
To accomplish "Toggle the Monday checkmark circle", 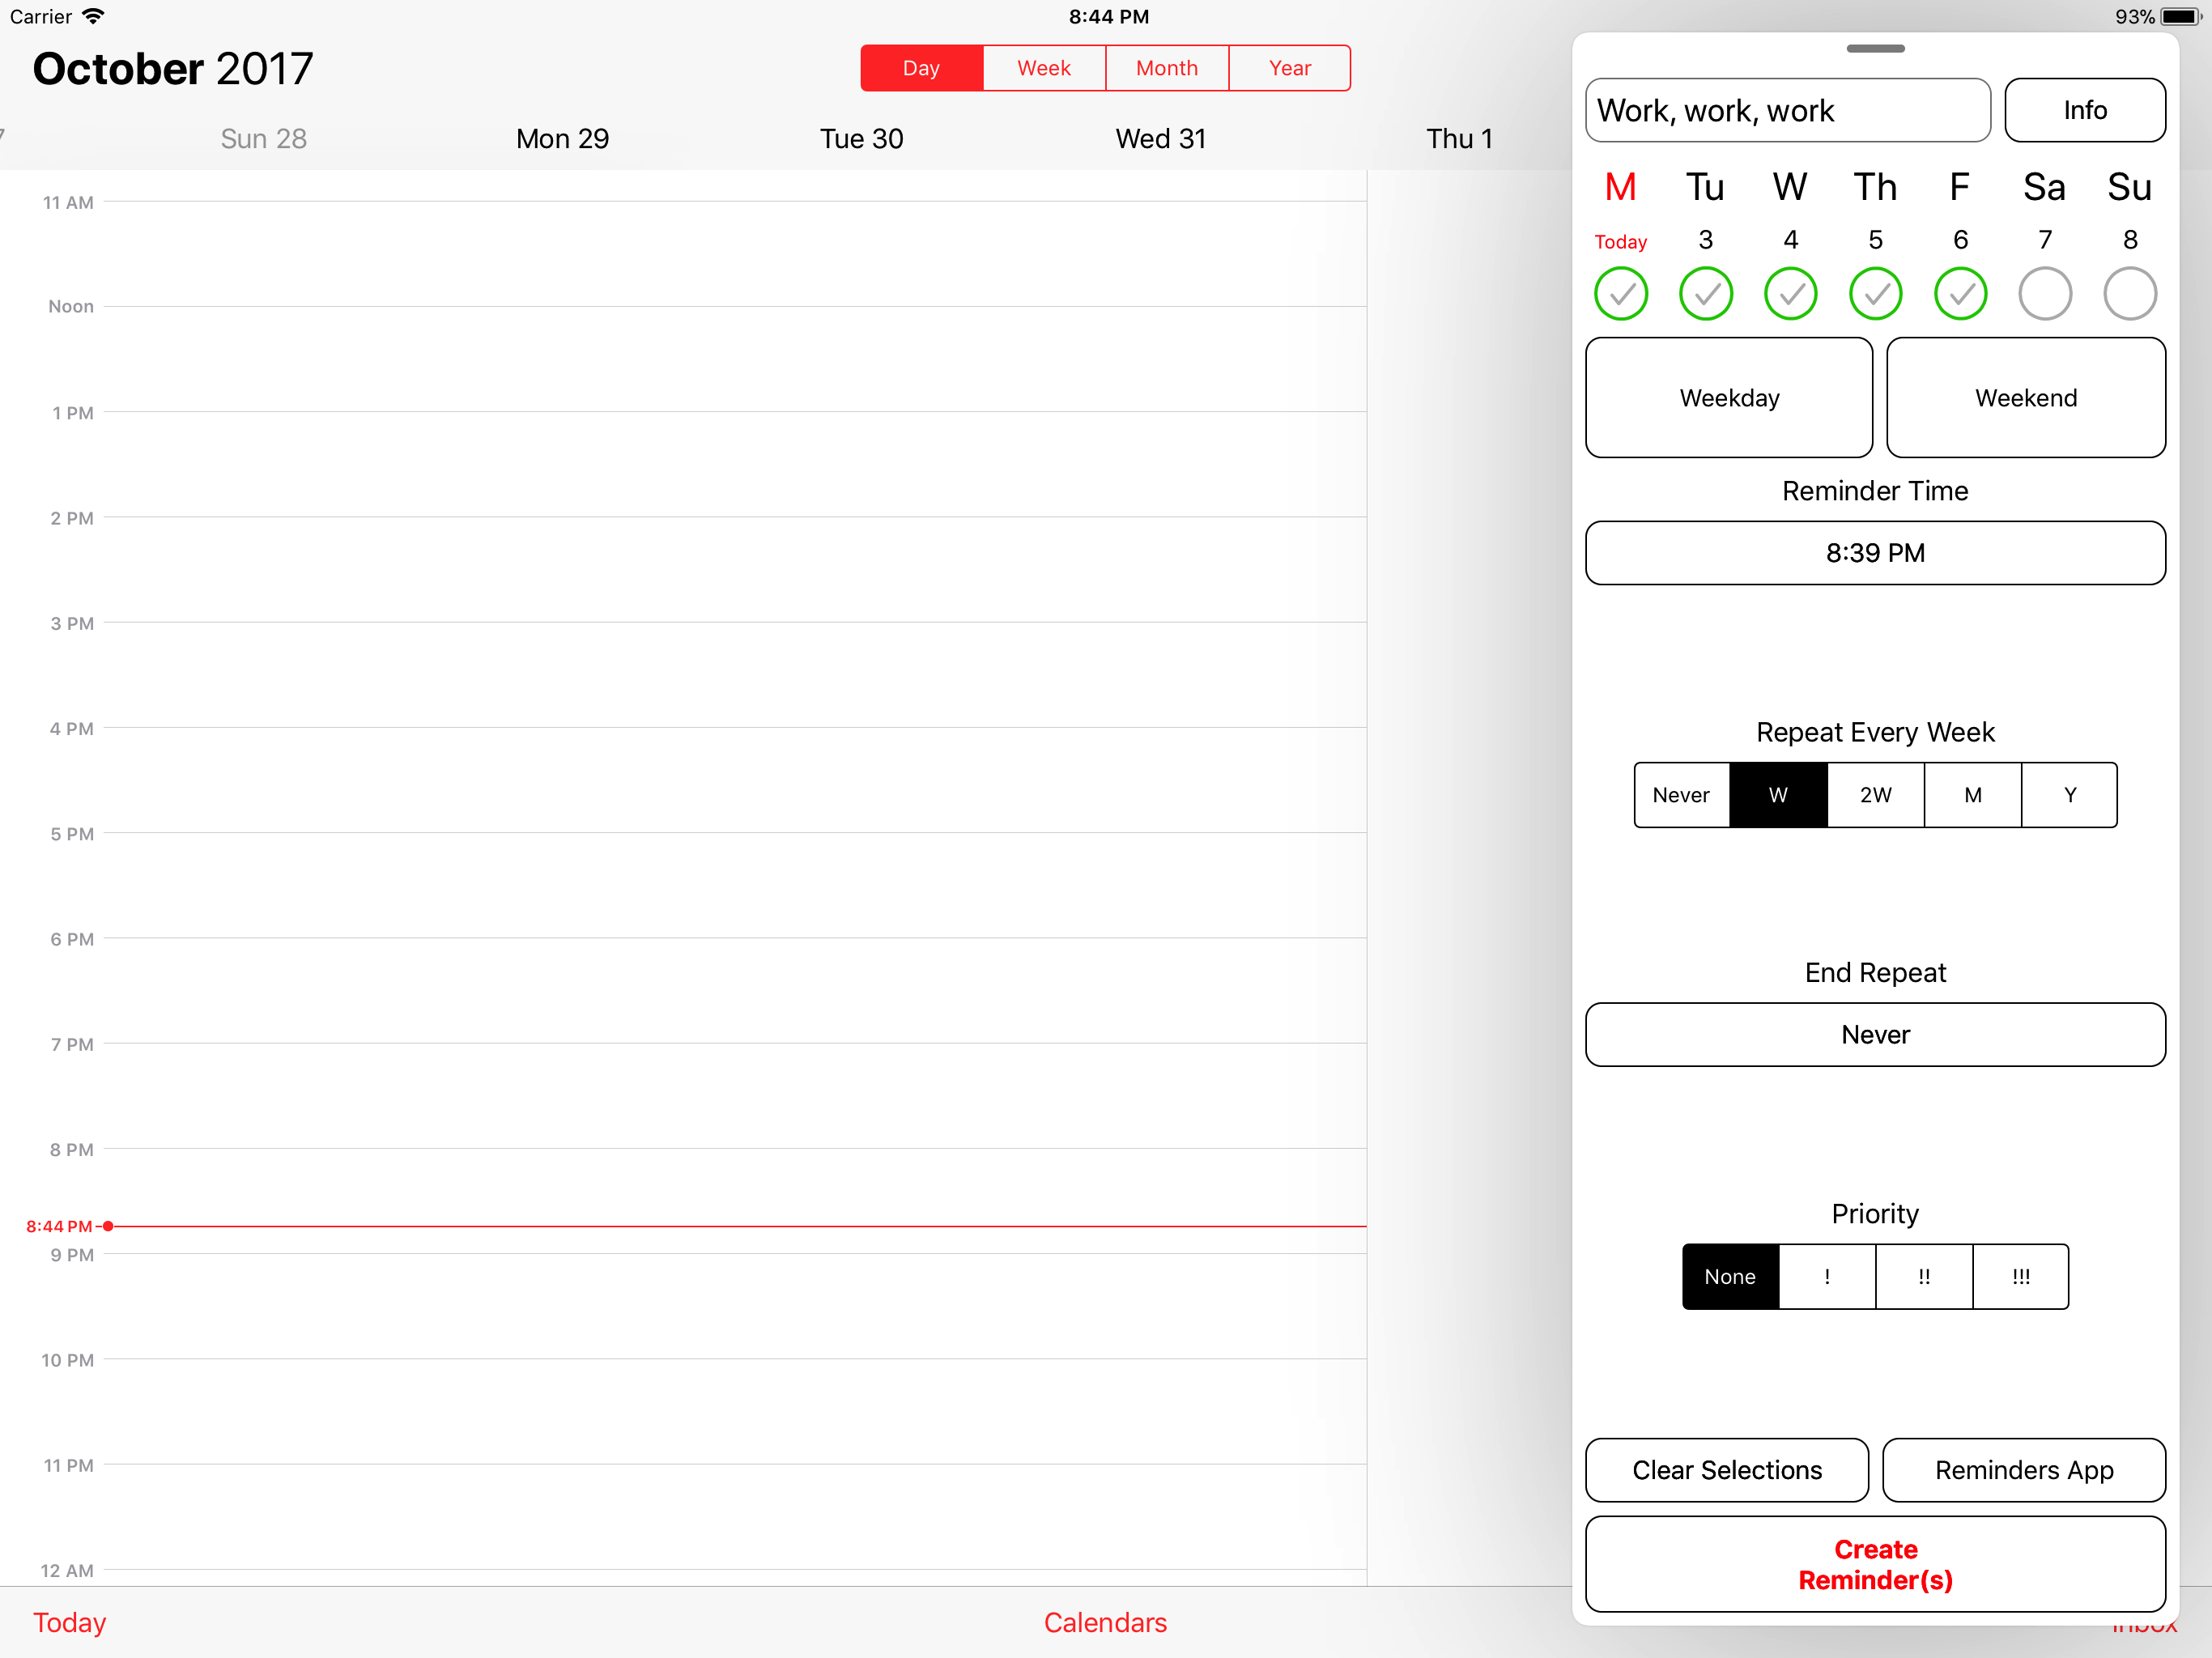I will click(1620, 293).
